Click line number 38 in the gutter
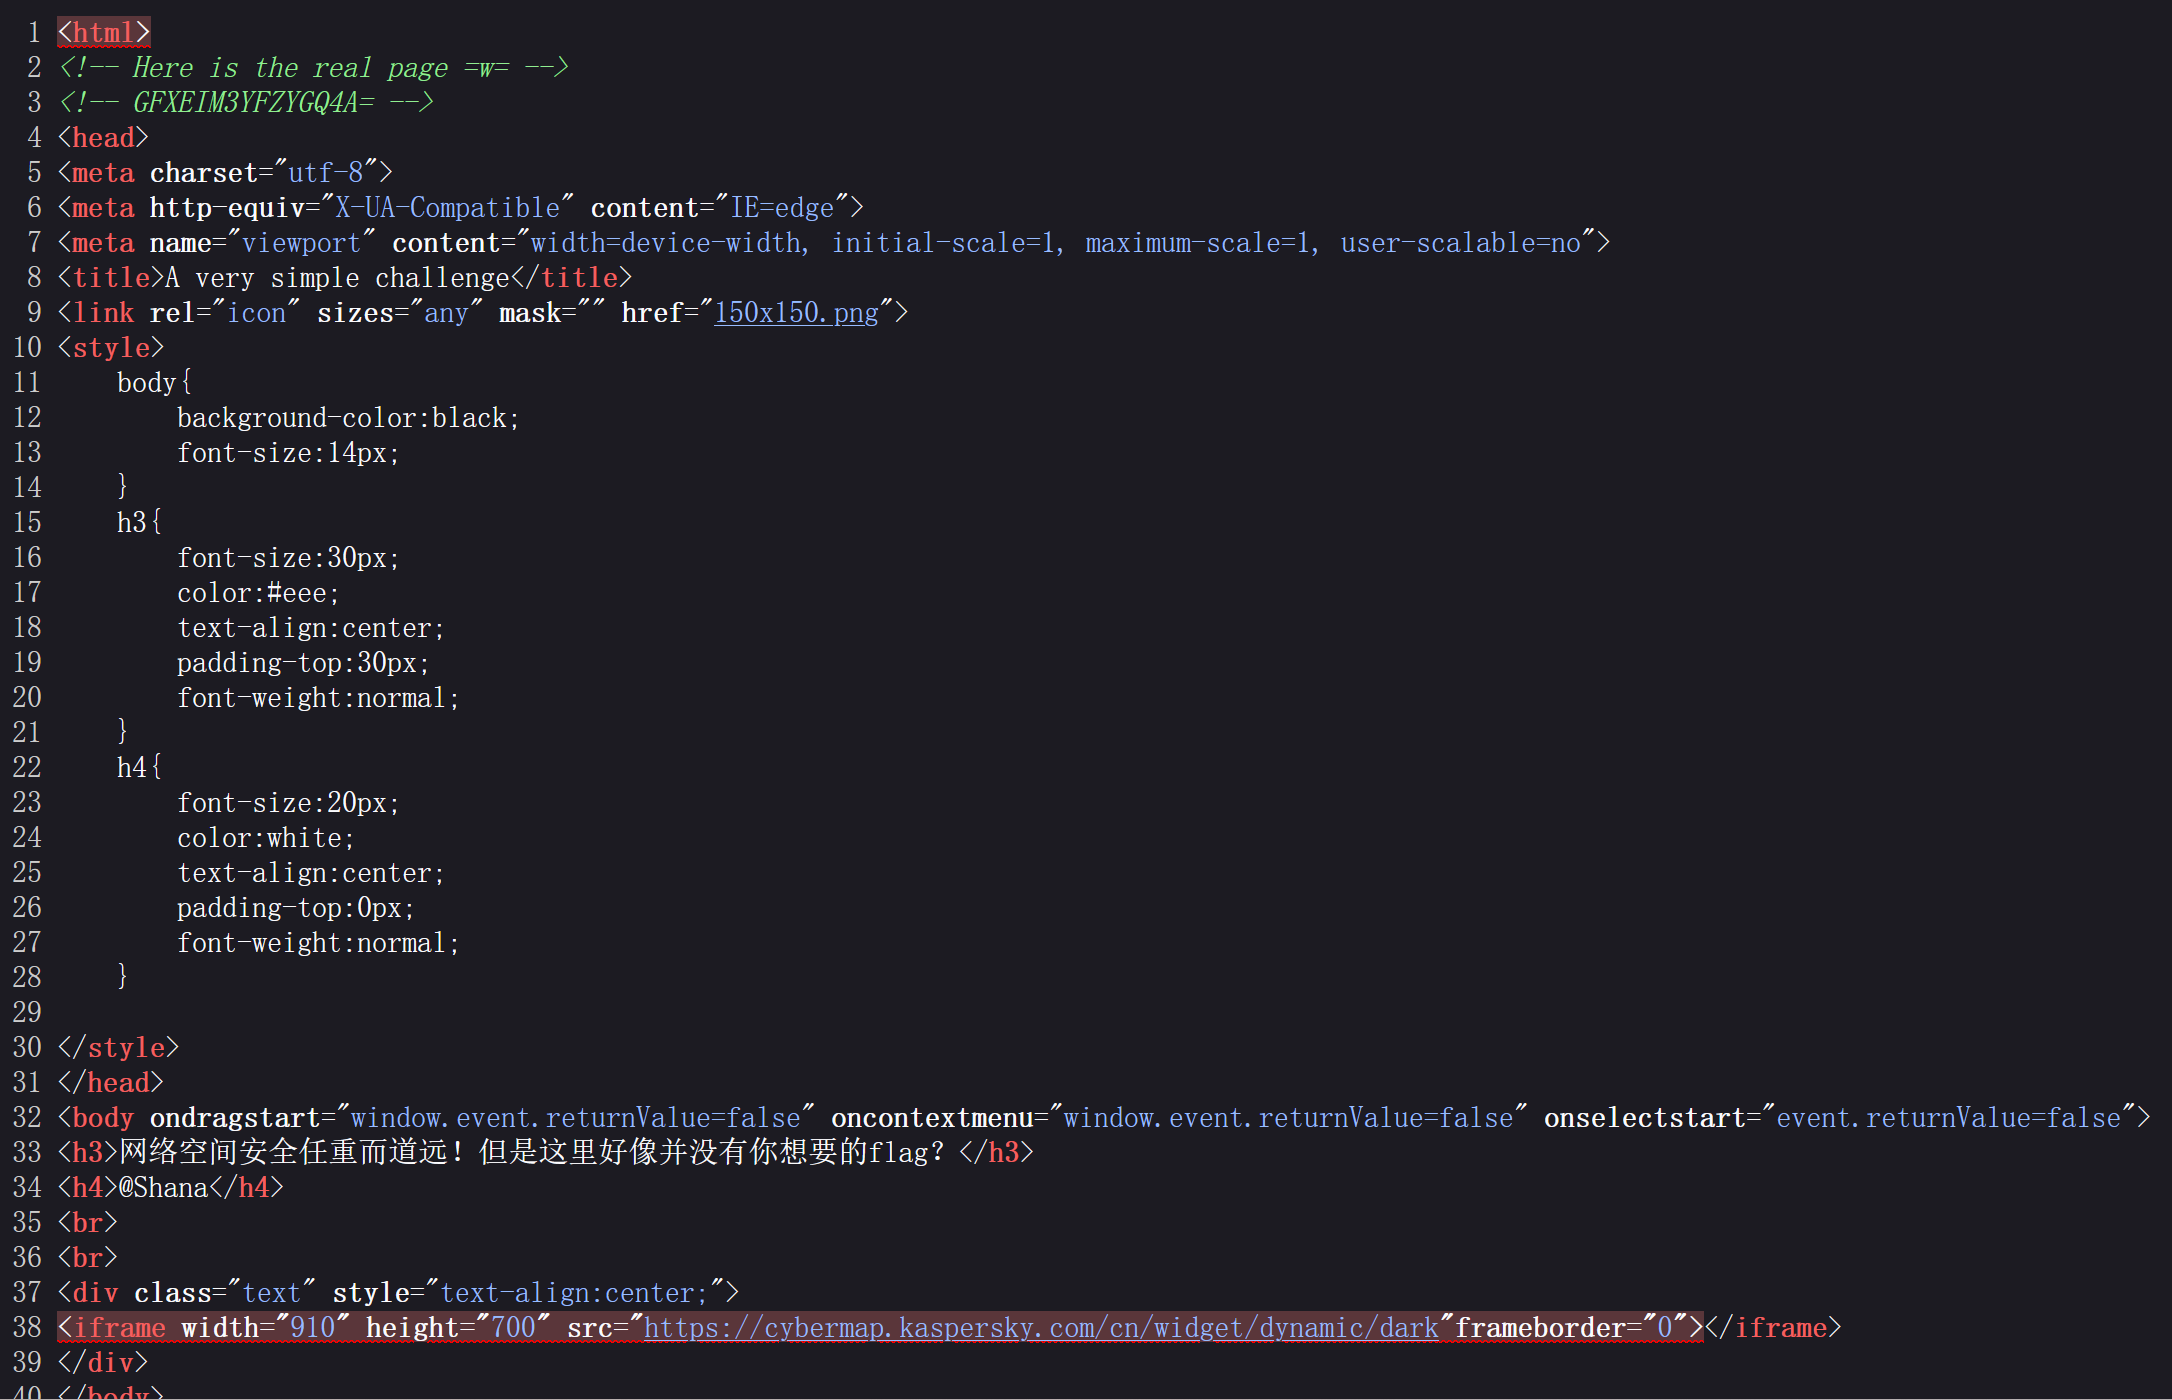 click(x=27, y=1328)
